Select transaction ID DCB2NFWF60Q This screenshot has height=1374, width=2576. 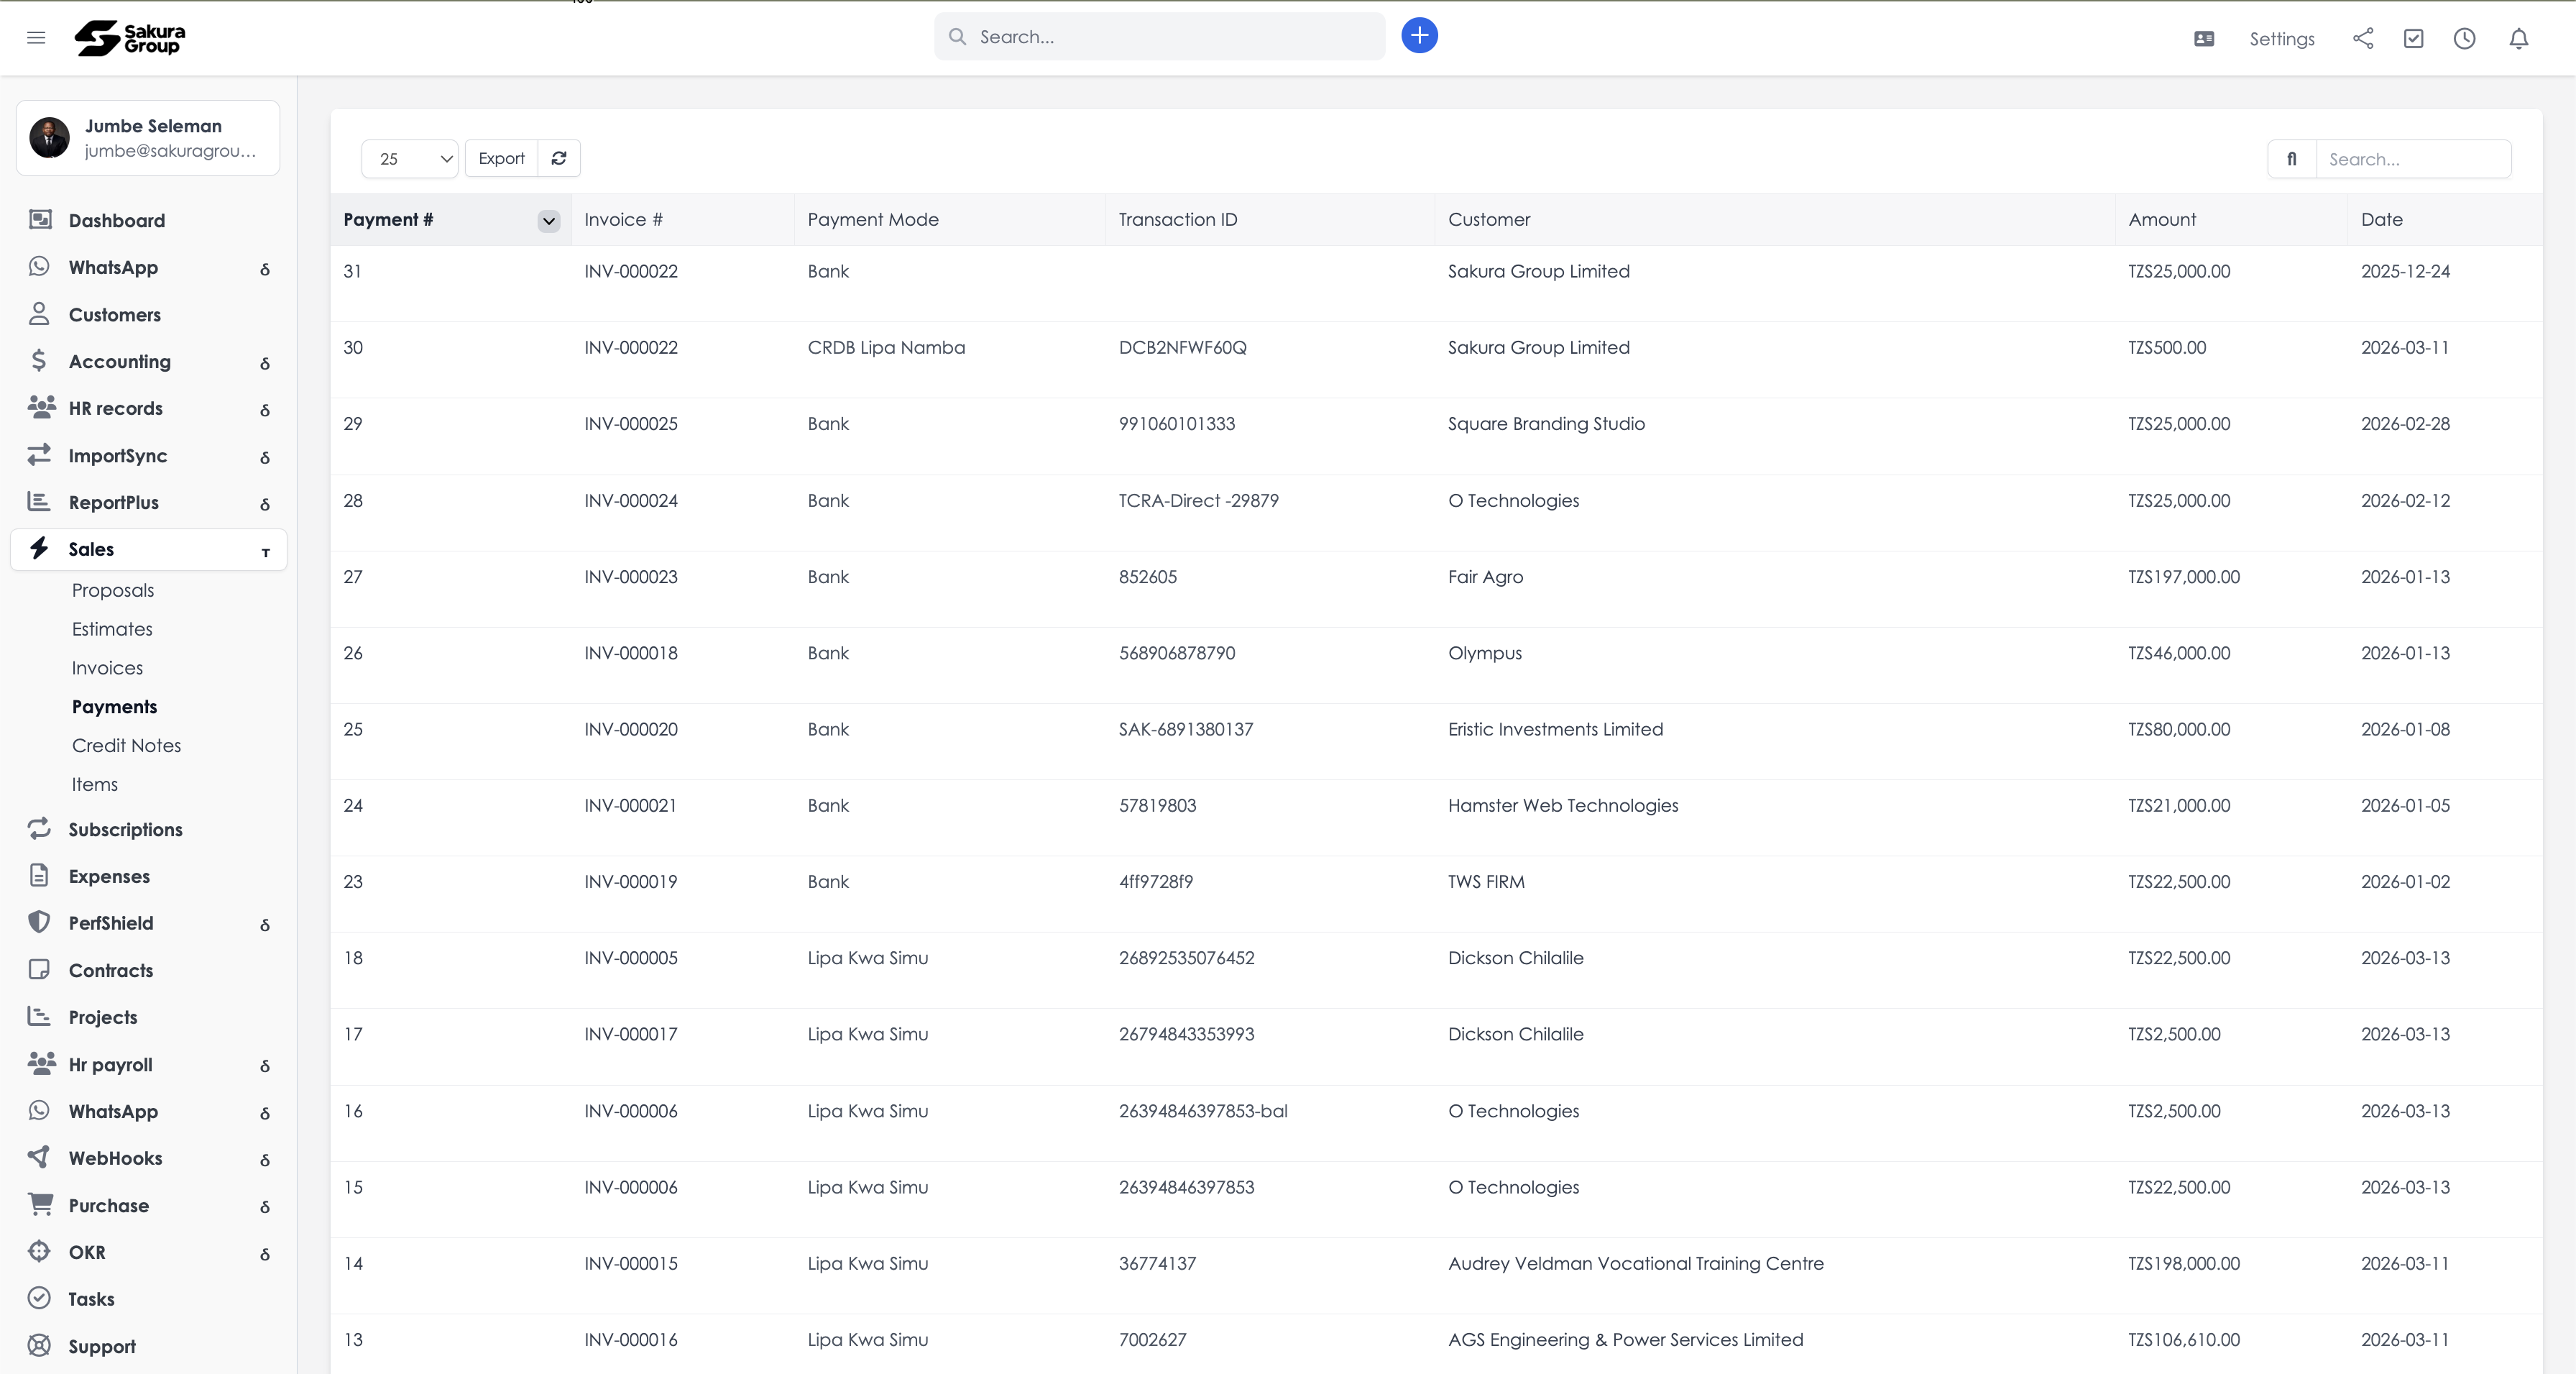pyautogui.click(x=1182, y=348)
